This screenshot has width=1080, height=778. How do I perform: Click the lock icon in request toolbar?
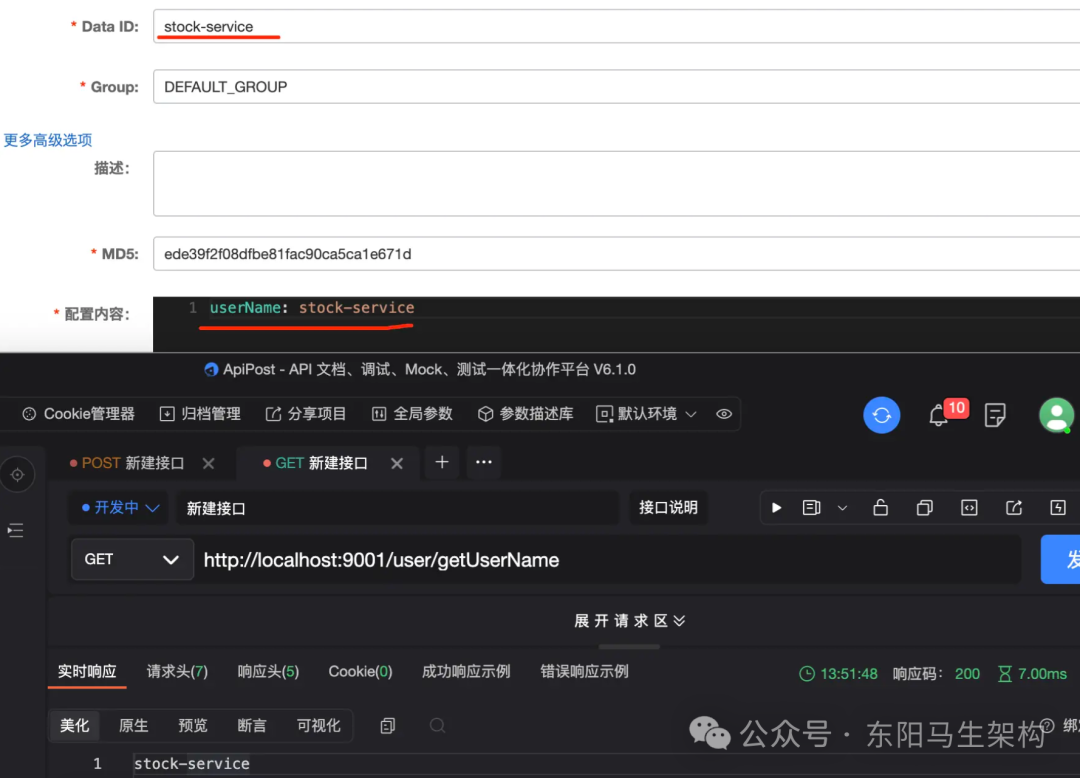pyautogui.click(x=880, y=508)
